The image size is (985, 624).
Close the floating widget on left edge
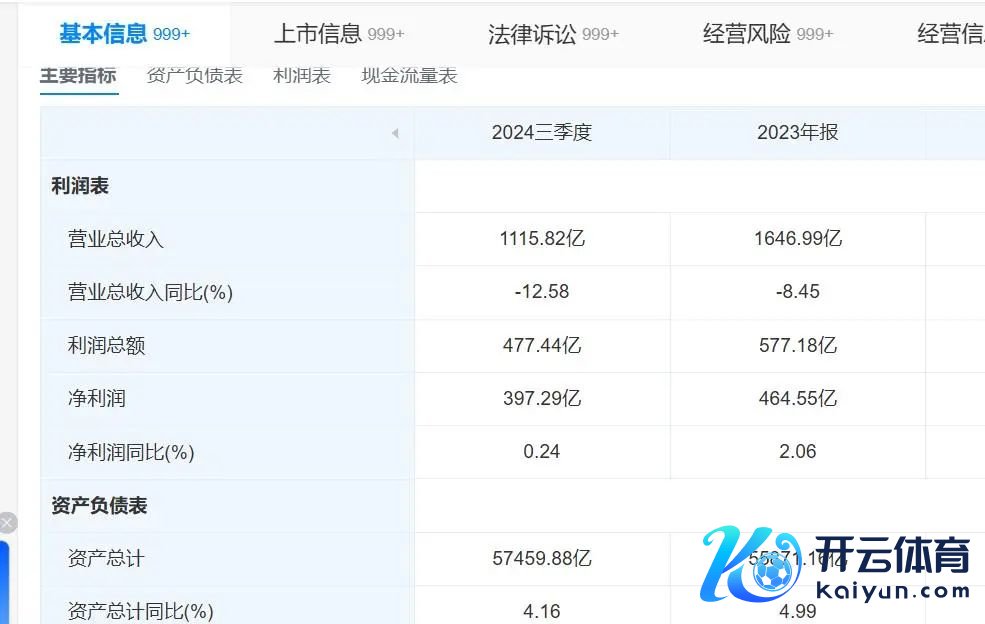pyautogui.click(x=7, y=522)
